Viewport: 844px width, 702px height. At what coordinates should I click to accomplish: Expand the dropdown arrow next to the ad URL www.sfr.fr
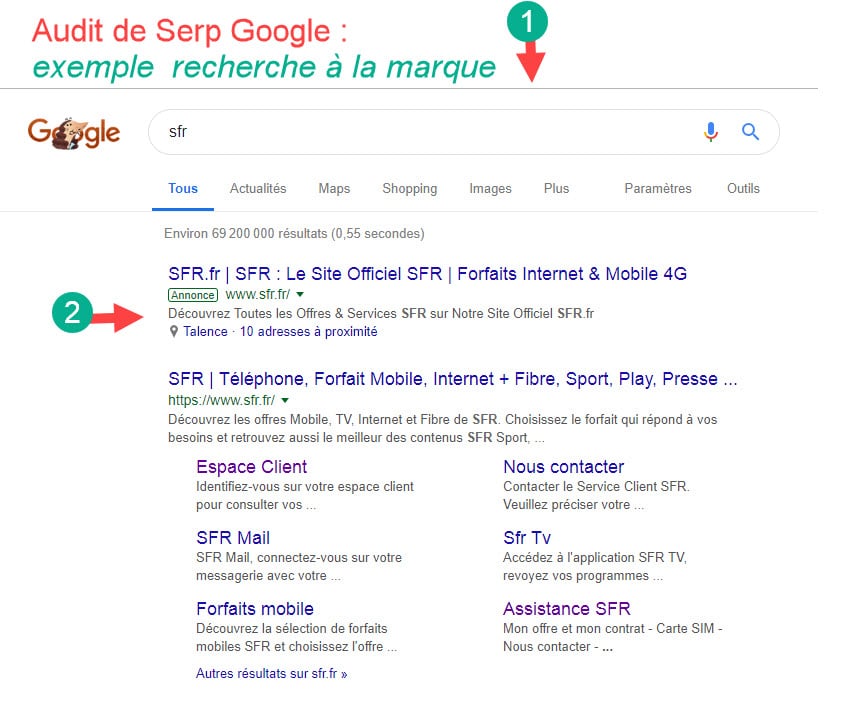(x=298, y=295)
